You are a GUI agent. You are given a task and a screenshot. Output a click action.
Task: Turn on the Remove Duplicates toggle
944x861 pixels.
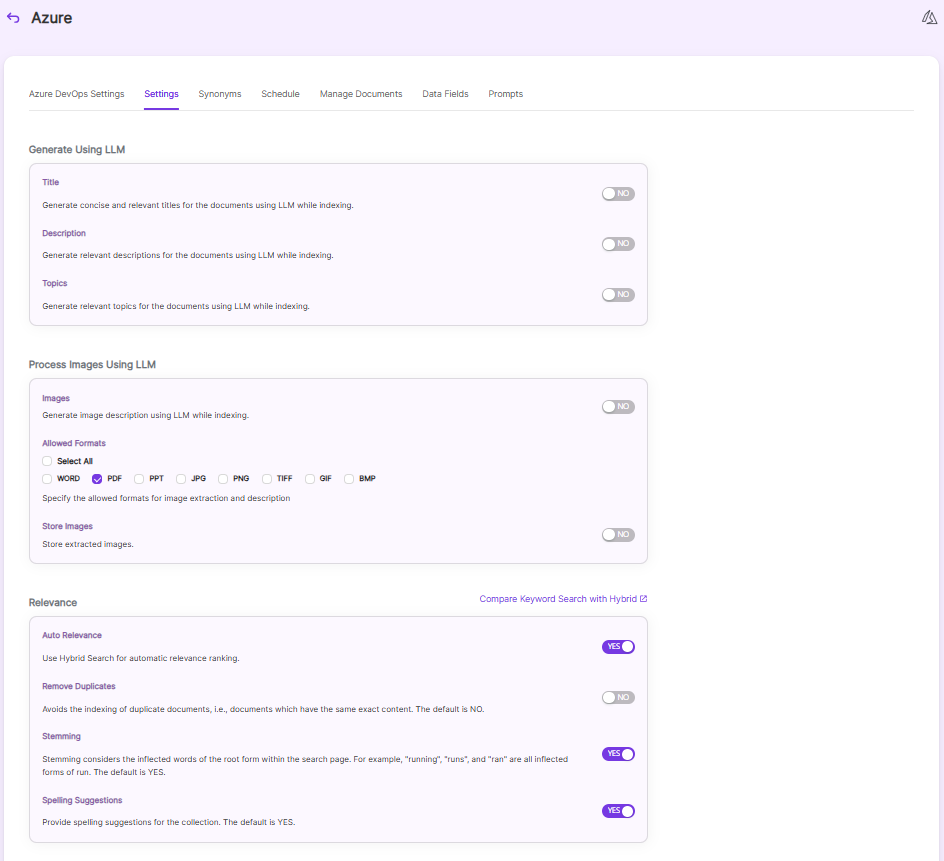coord(618,697)
